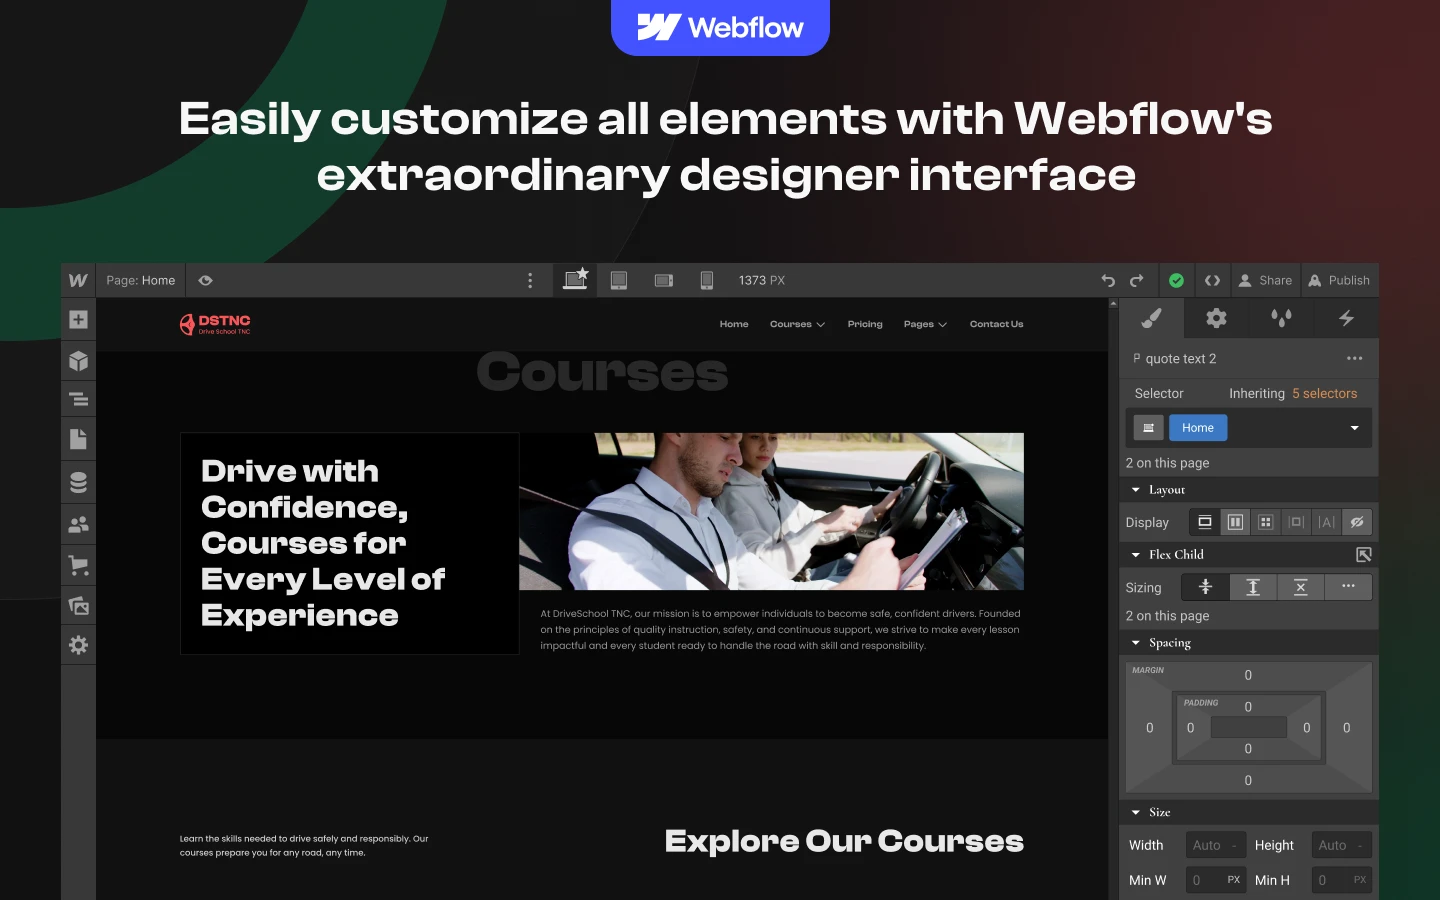
Task: Set display to flex
Action: (x=1235, y=522)
